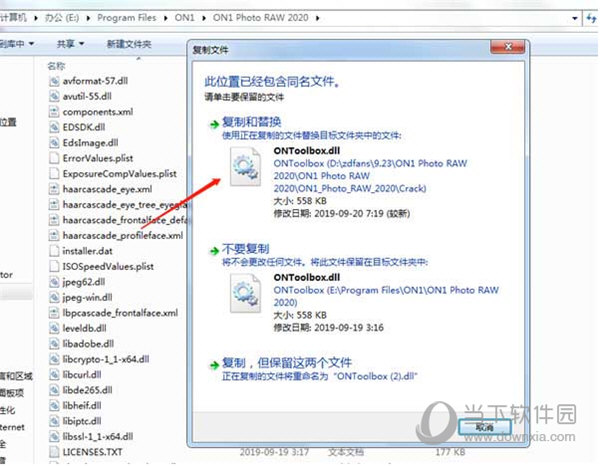Image resolution: width=600 pixels, height=466 pixels.
Task: Click the ON1 Photo RAW 2020 breadcrumb
Action: (261, 18)
